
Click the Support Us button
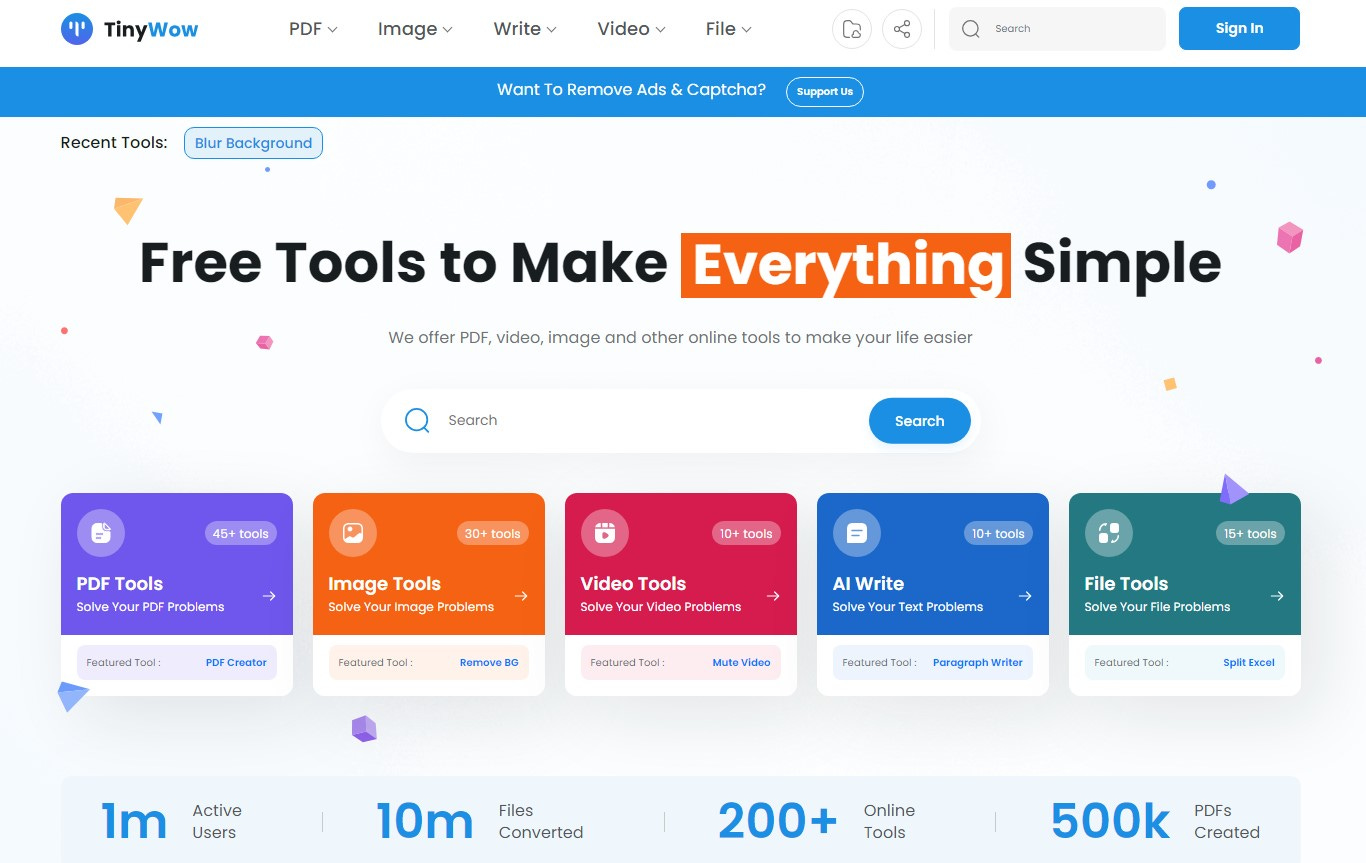pos(825,91)
